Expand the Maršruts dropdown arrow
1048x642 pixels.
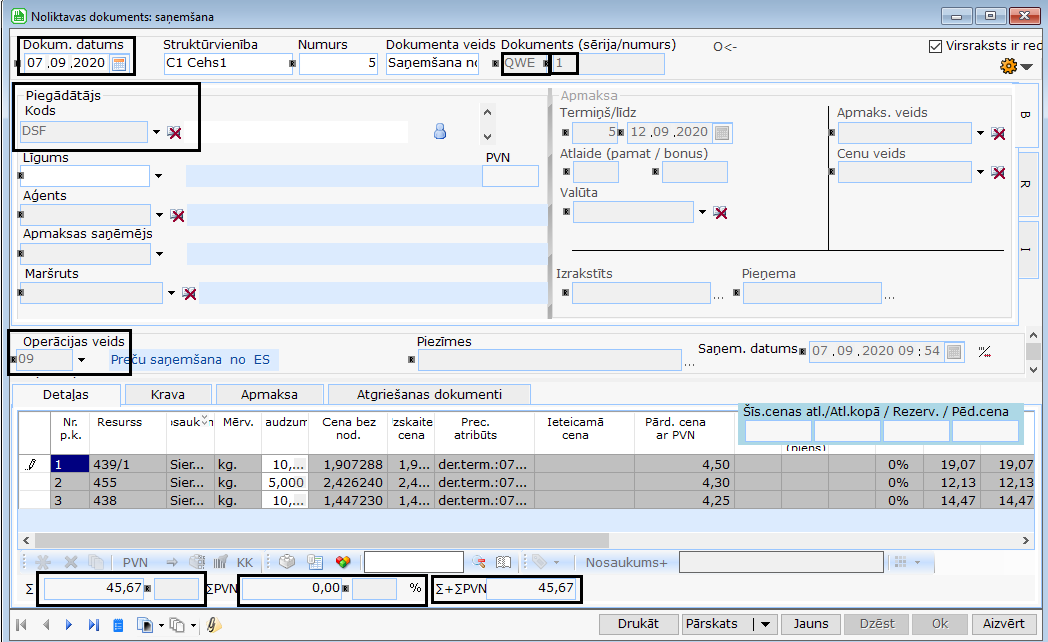[x=171, y=293]
